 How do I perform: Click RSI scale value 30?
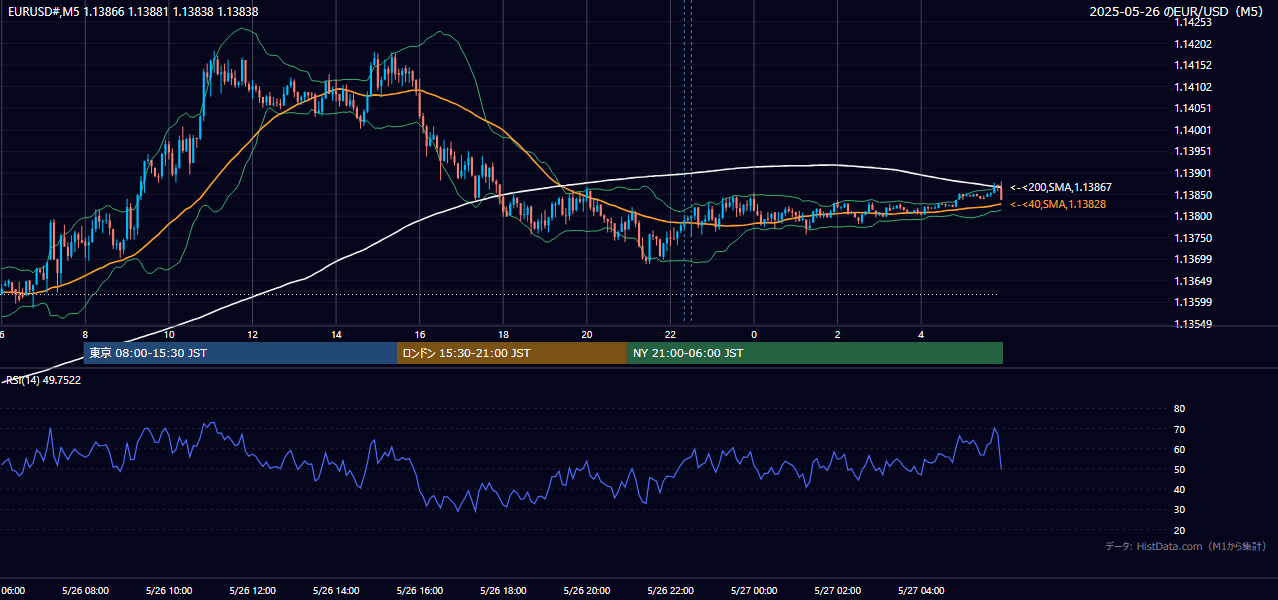coord(1179,510)
